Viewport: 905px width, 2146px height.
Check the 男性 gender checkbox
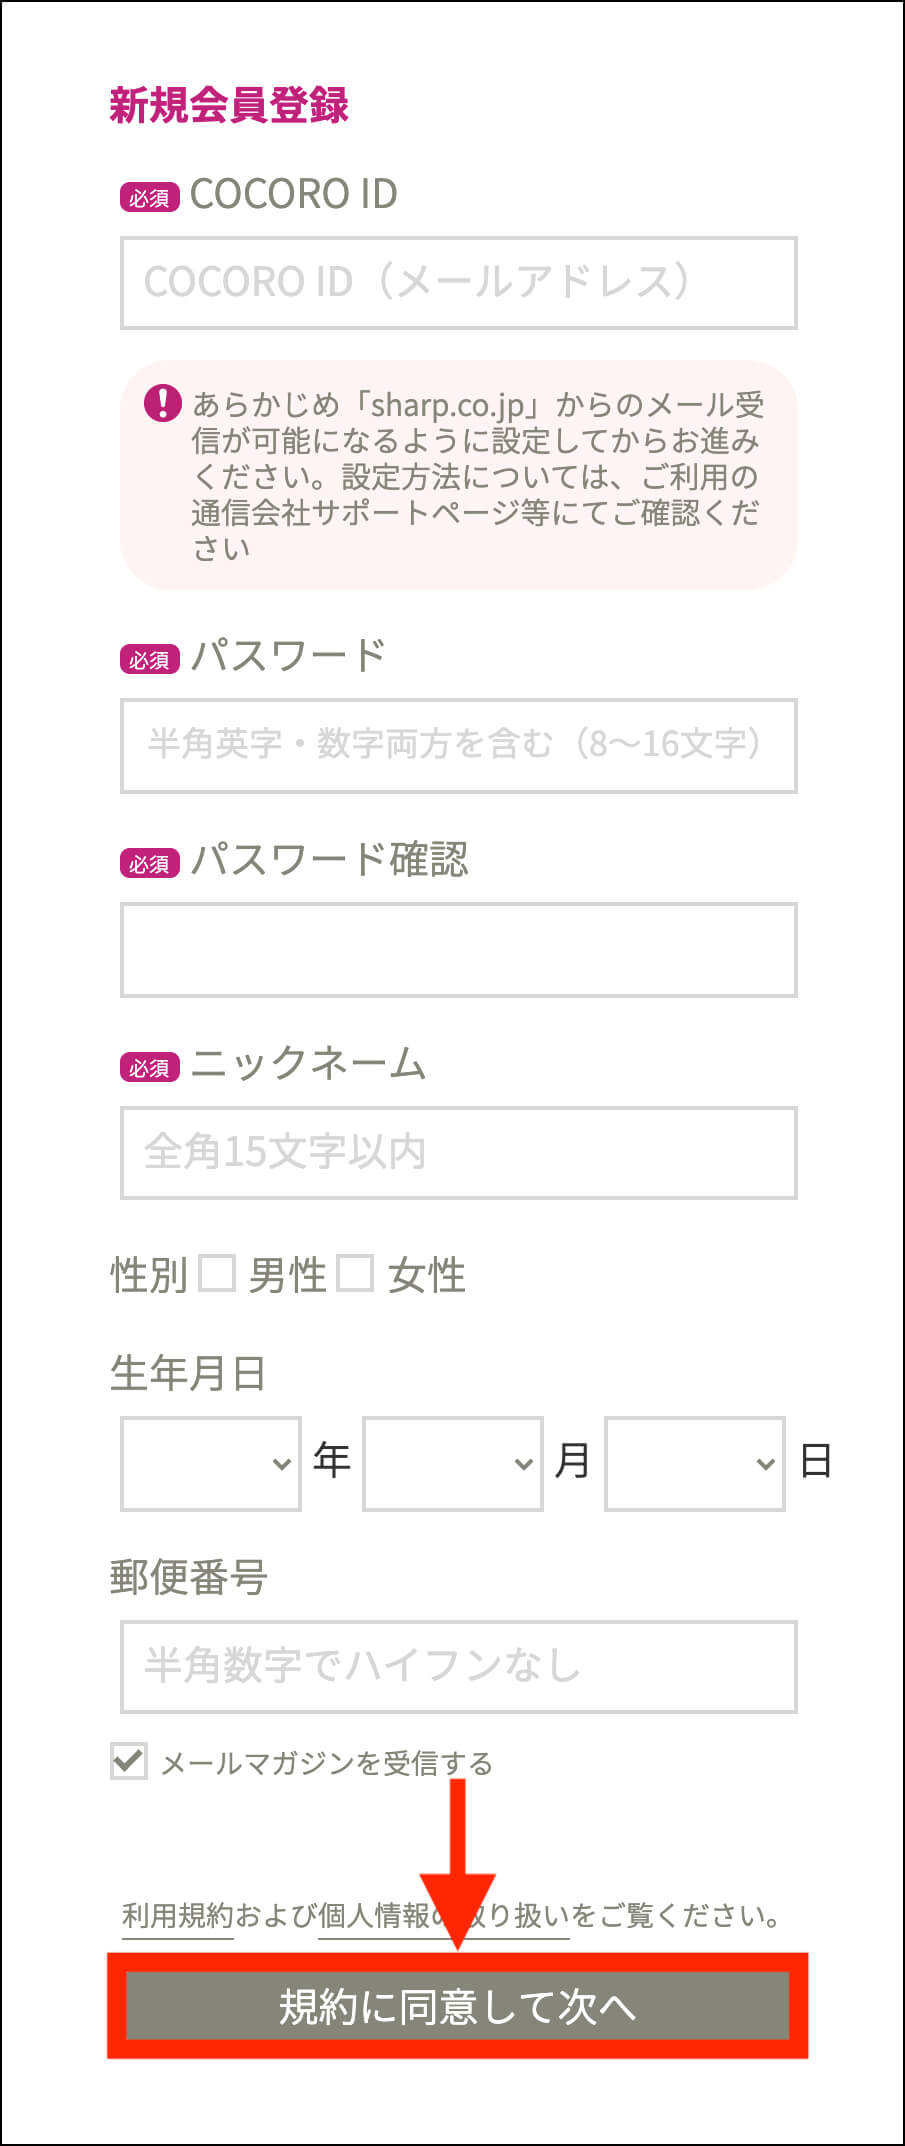point(217,1274)
